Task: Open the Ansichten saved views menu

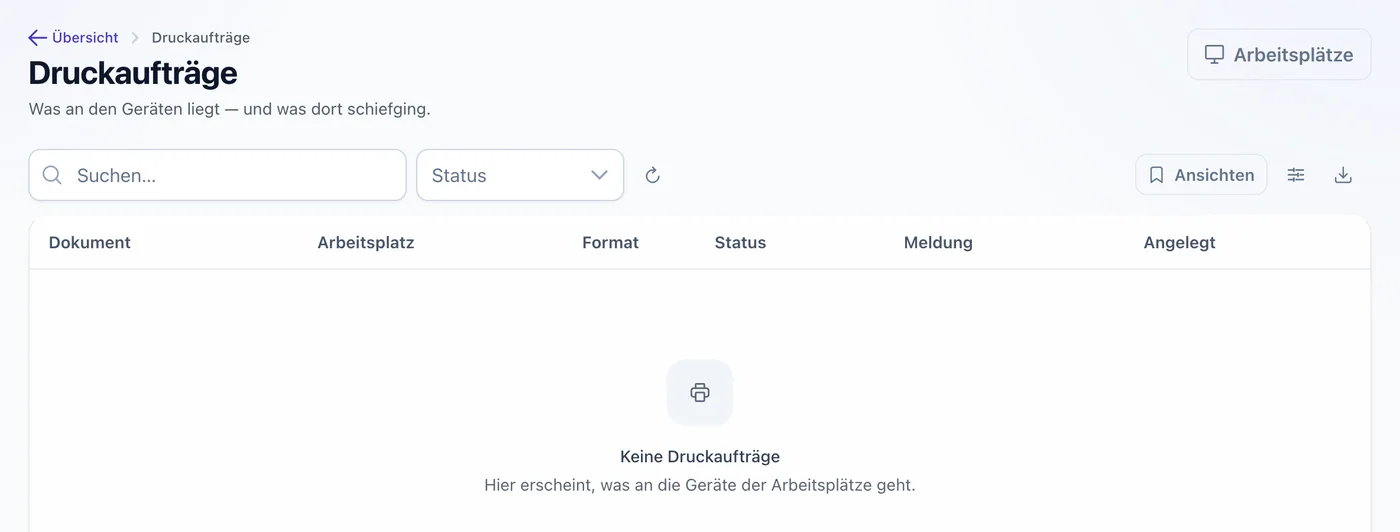Action: [x=1201, y=175]
